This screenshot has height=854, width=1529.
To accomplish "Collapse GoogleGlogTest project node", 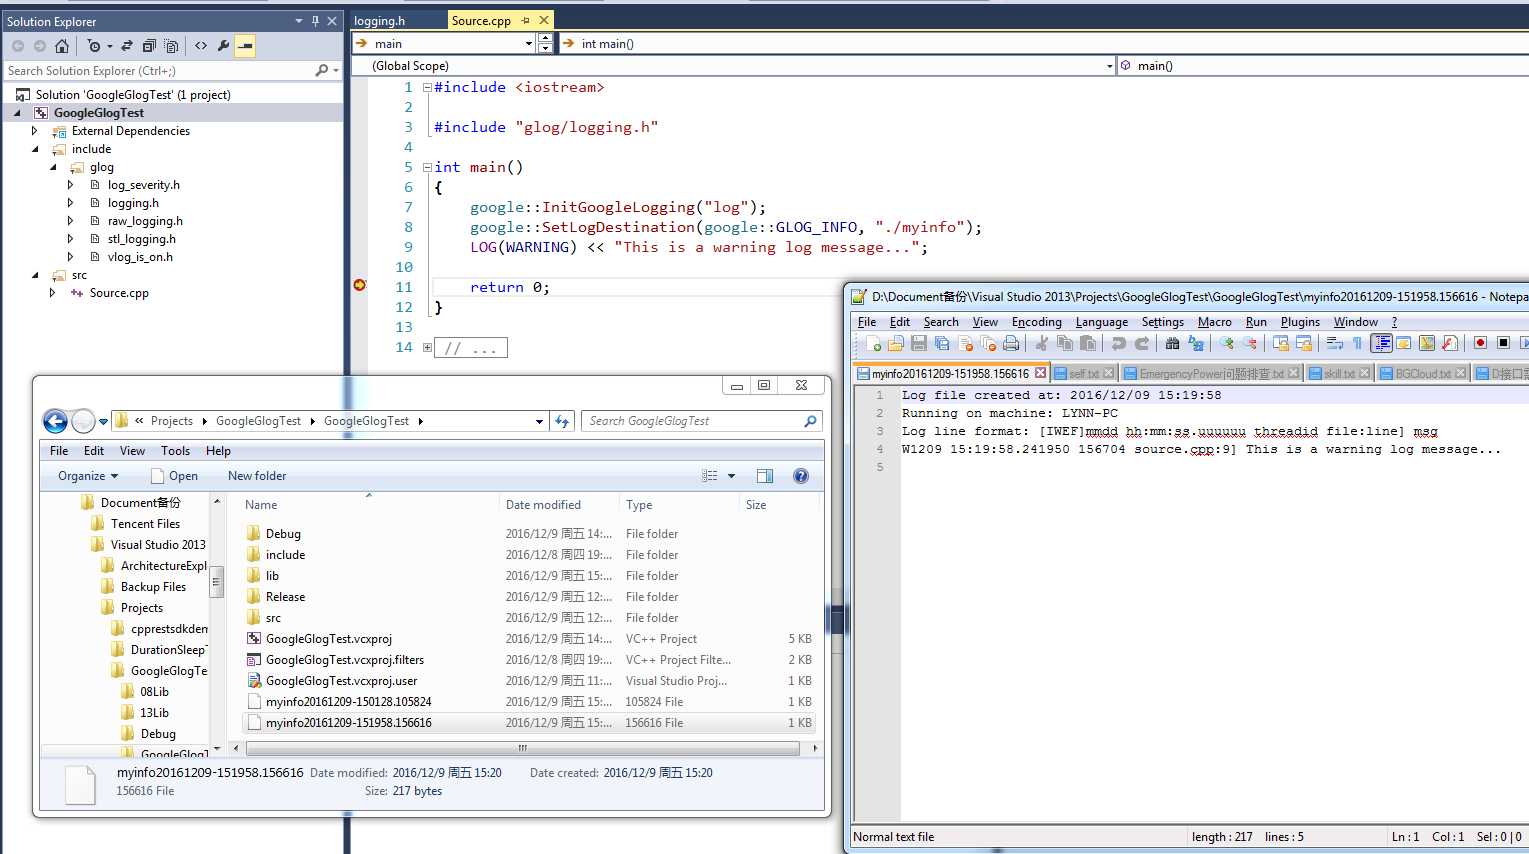I will click(x=17, y=113).
